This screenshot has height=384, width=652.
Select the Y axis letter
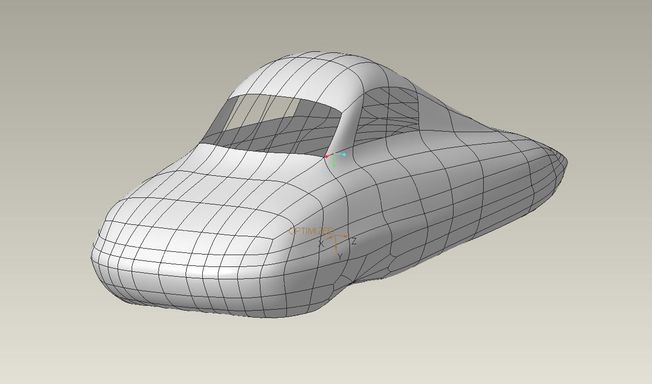pos(340,257)
